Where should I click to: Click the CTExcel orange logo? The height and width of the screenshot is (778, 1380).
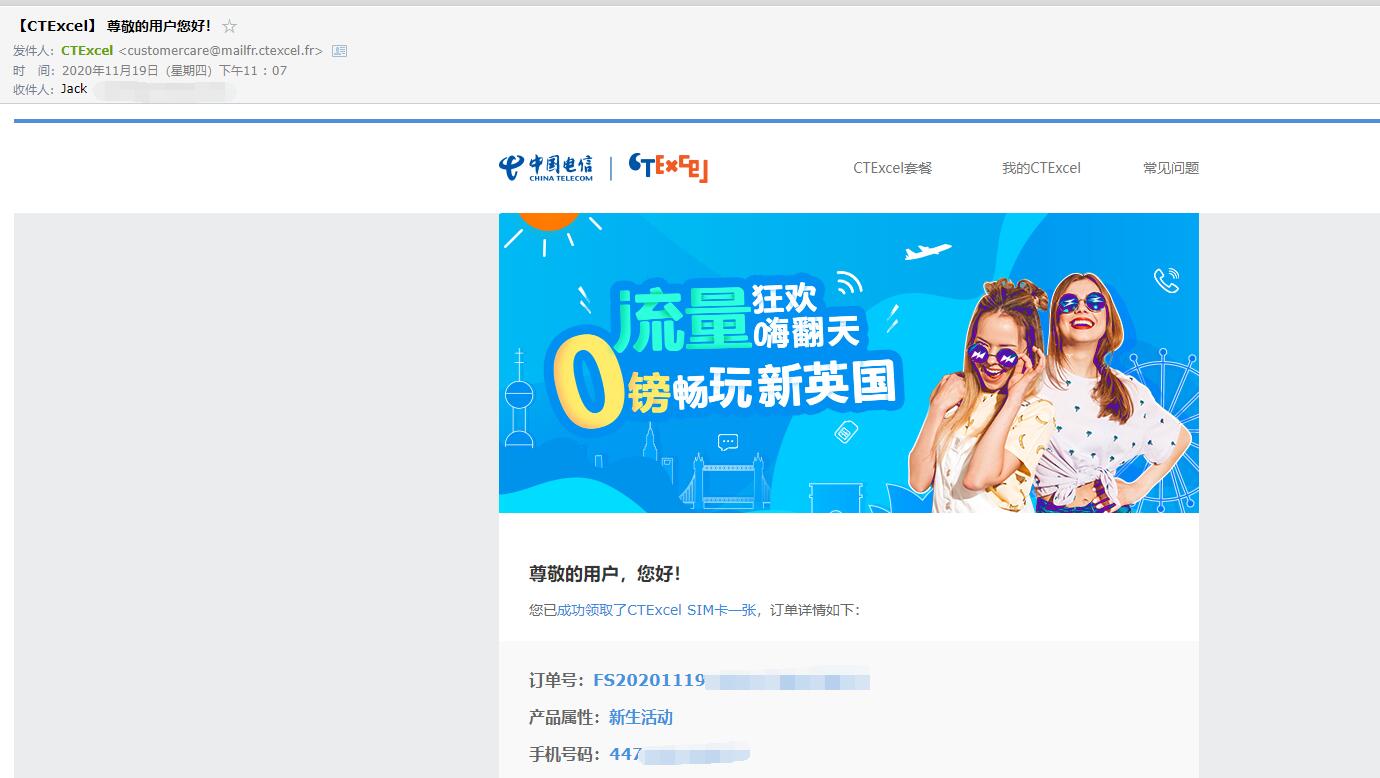click(668, 168)
